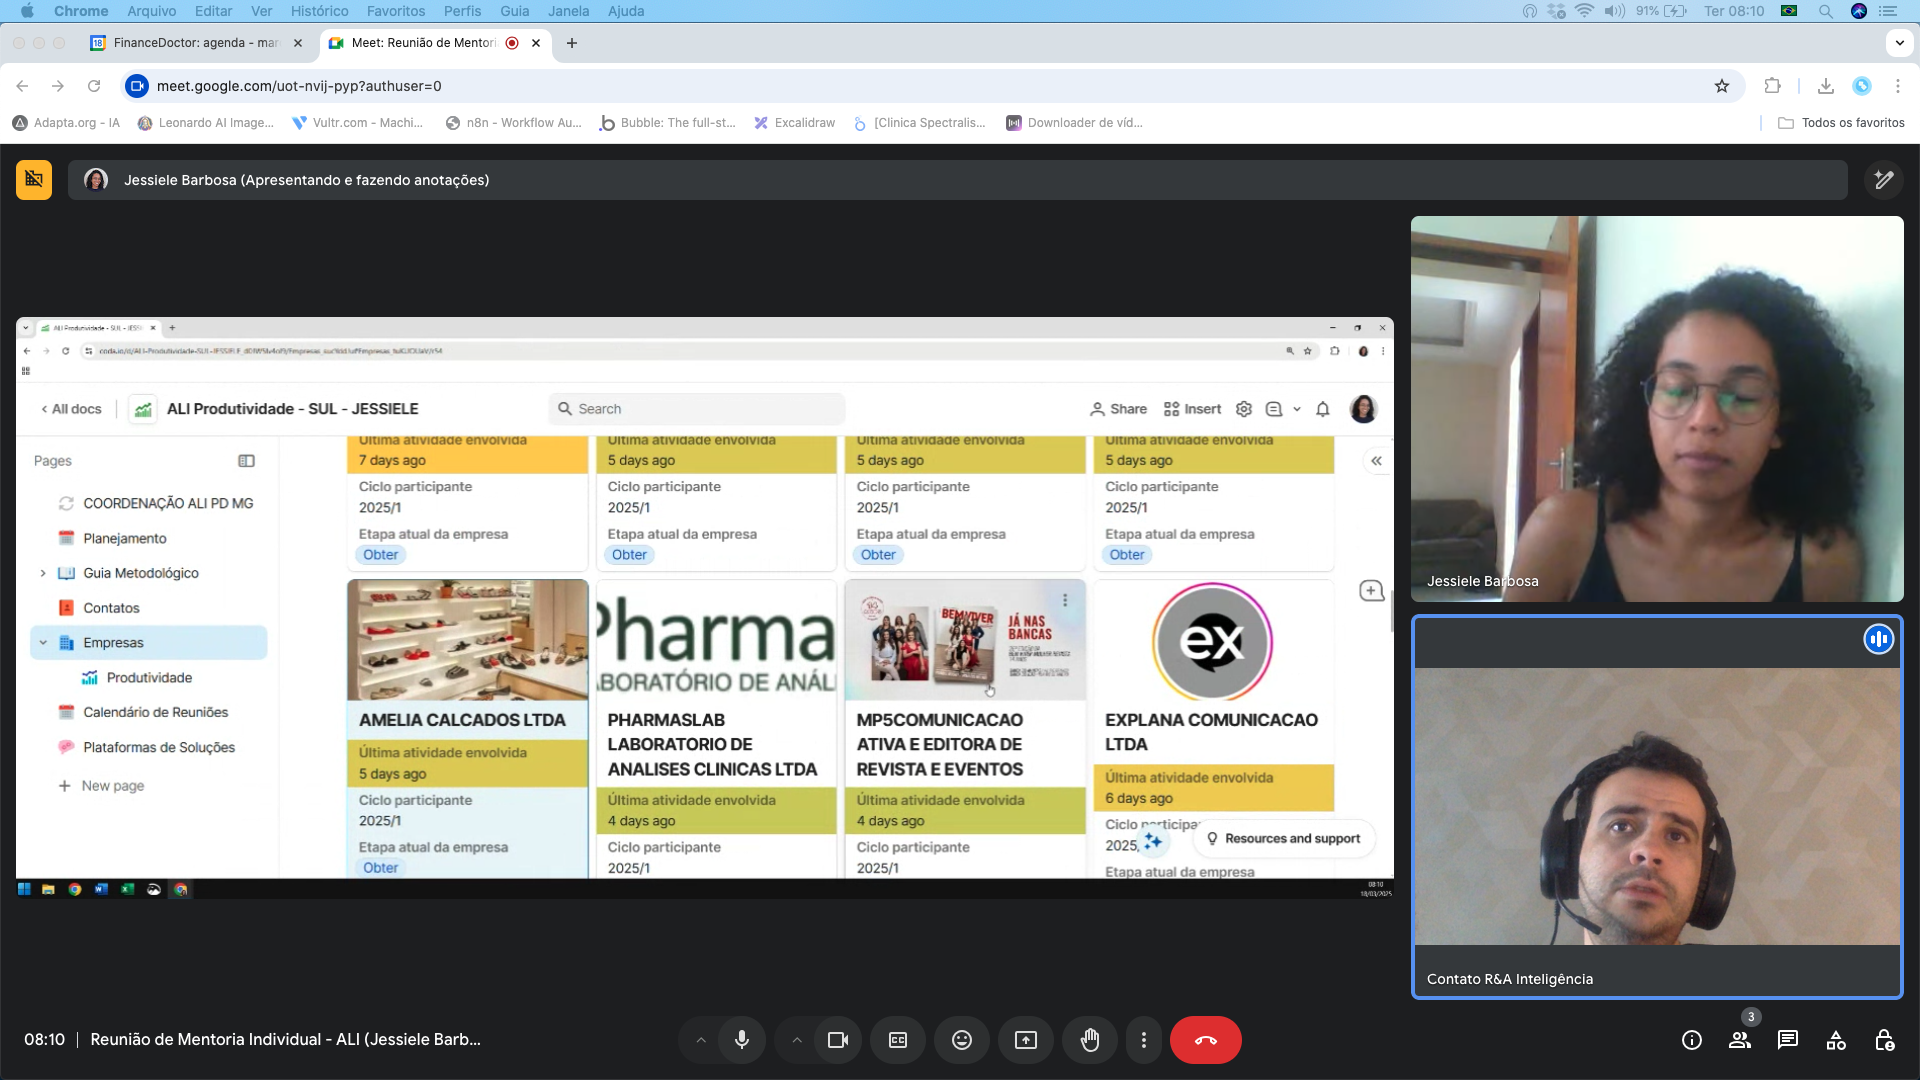
Task: Open Todos os favoritos folder
Action: point(1841,123)
